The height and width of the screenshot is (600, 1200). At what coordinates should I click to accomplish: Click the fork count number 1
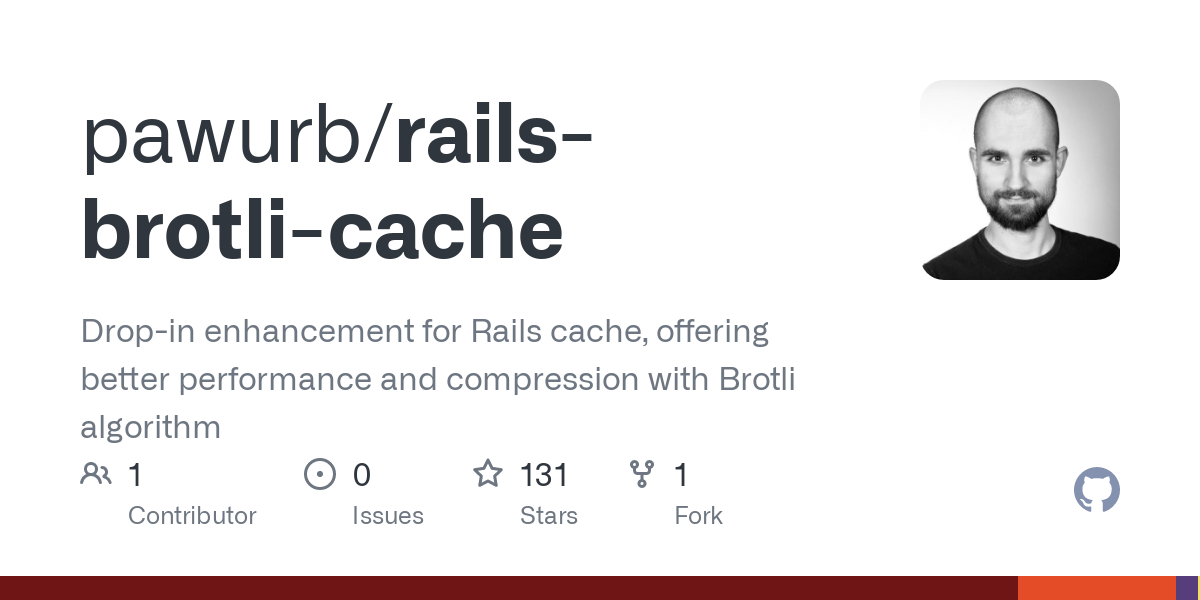(x=681, y=475)
